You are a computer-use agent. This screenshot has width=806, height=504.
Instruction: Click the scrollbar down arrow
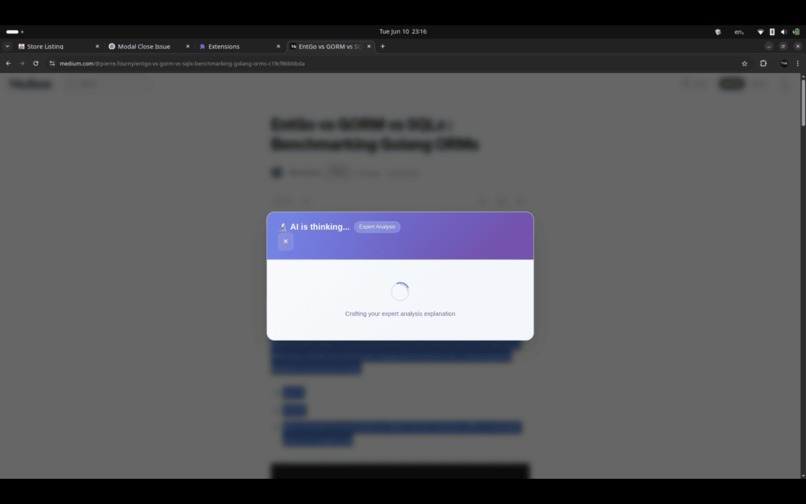803,476
